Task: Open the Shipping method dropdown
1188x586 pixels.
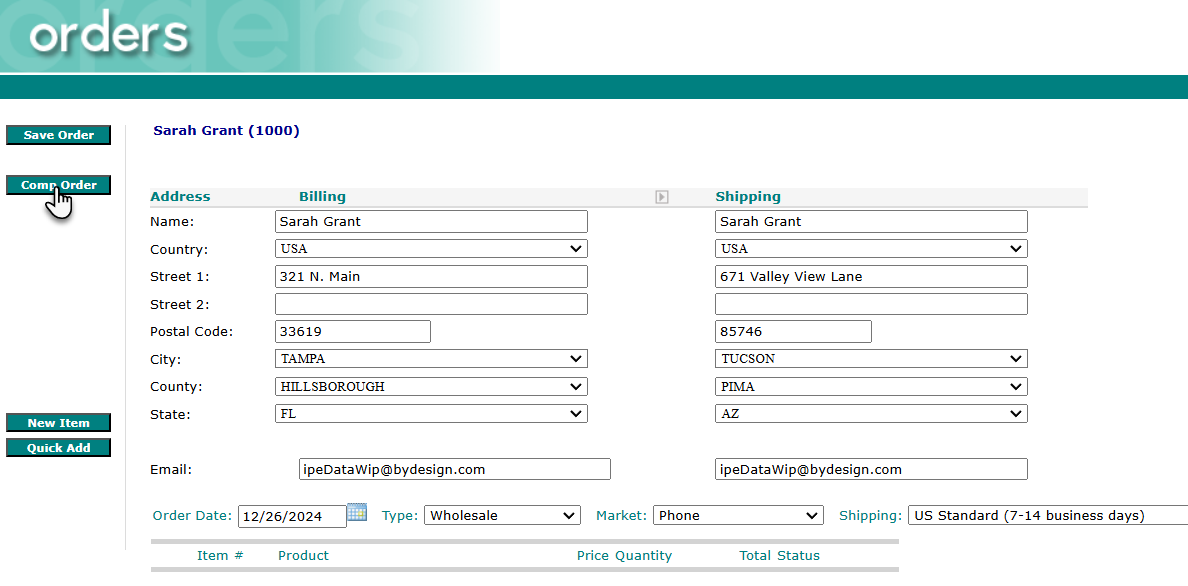Action: (x=1046, y=516)
